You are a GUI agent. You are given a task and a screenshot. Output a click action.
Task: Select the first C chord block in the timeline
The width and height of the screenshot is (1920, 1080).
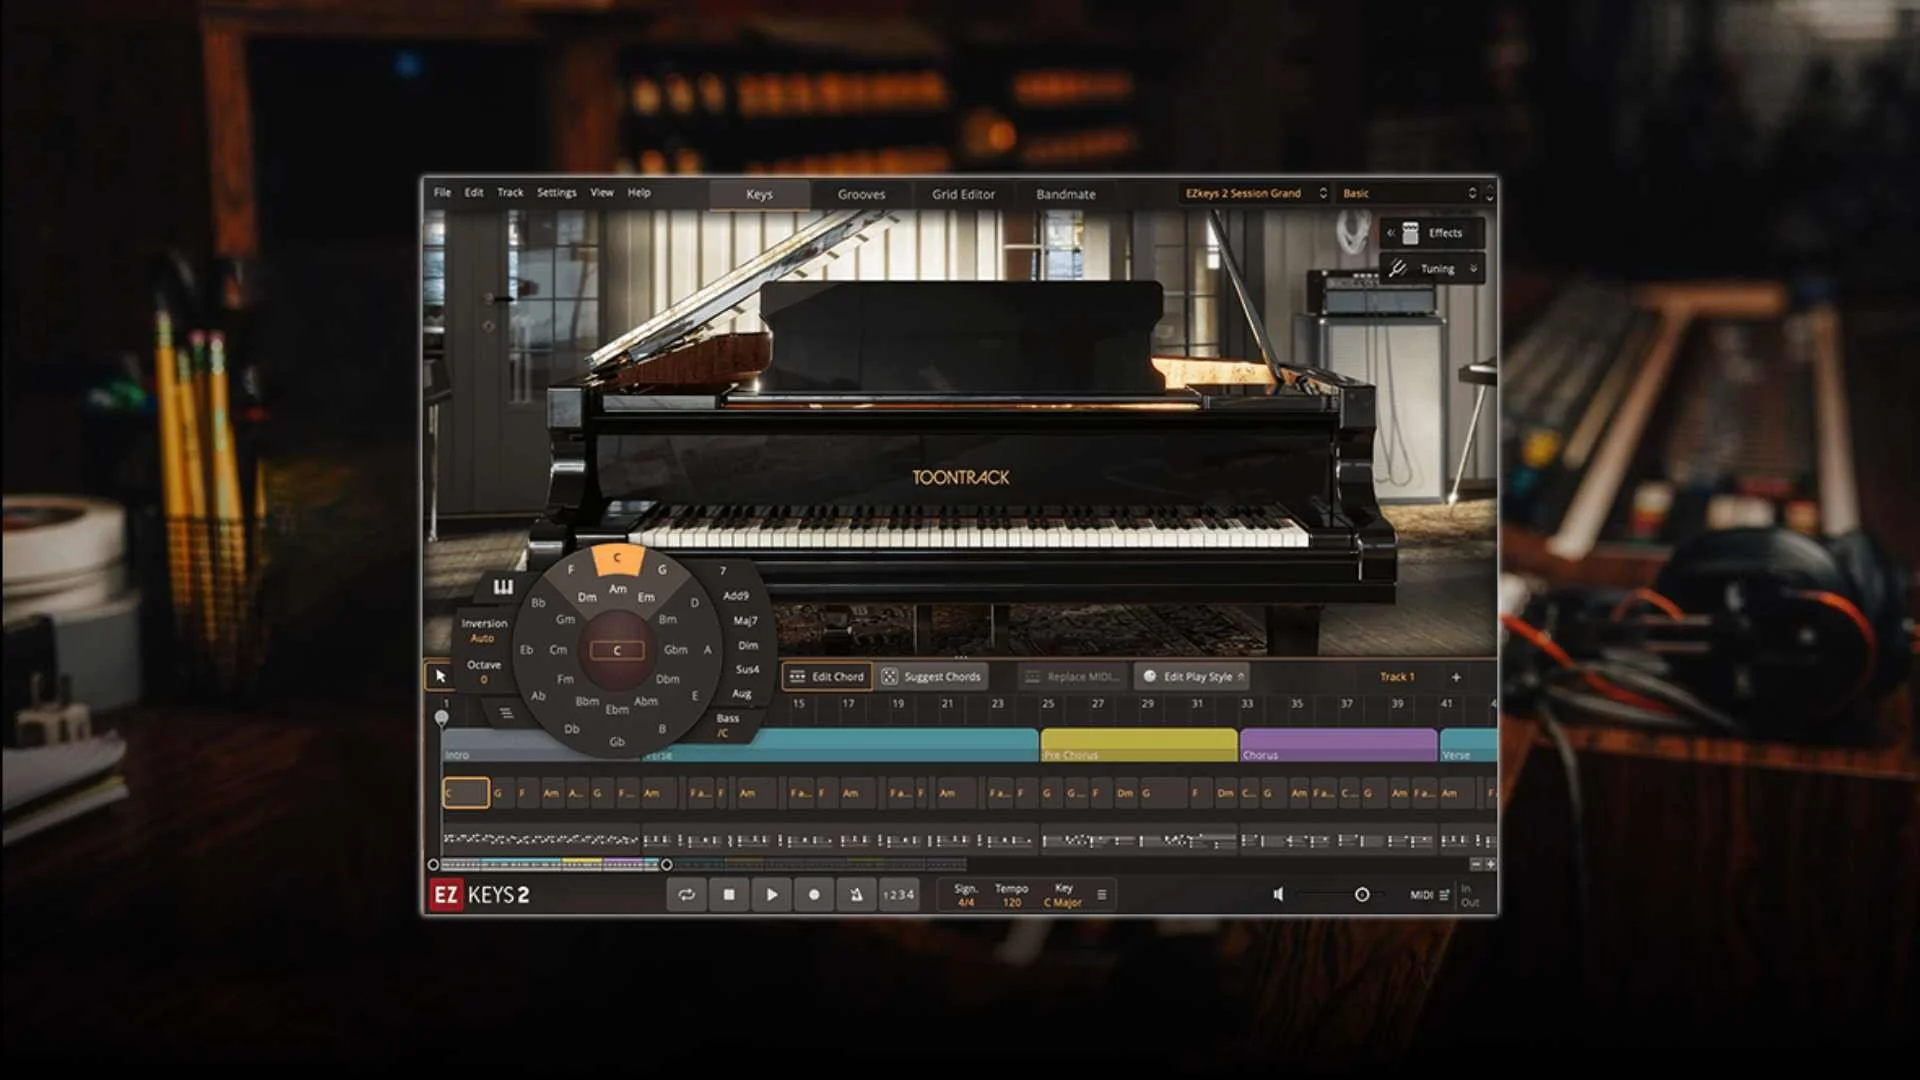(465, 791)
